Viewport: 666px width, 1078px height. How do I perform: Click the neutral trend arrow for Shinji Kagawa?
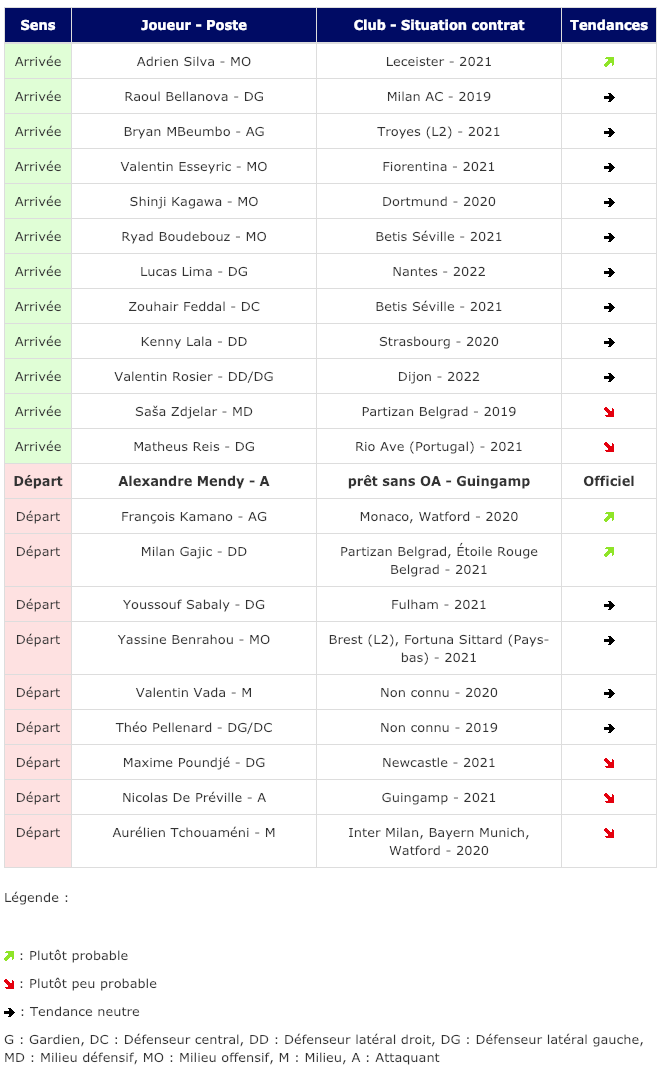click(x=609, y=202)
